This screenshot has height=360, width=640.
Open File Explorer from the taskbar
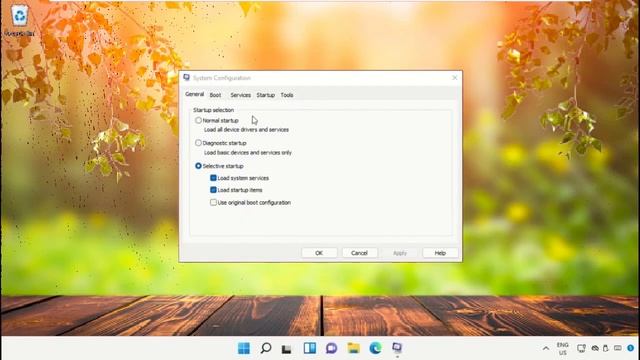click(353, 348)
